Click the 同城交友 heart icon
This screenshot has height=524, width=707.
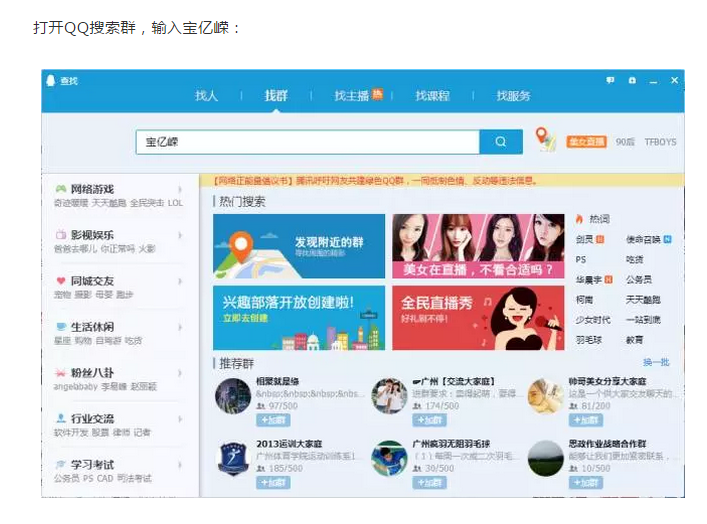coord(61,280)
